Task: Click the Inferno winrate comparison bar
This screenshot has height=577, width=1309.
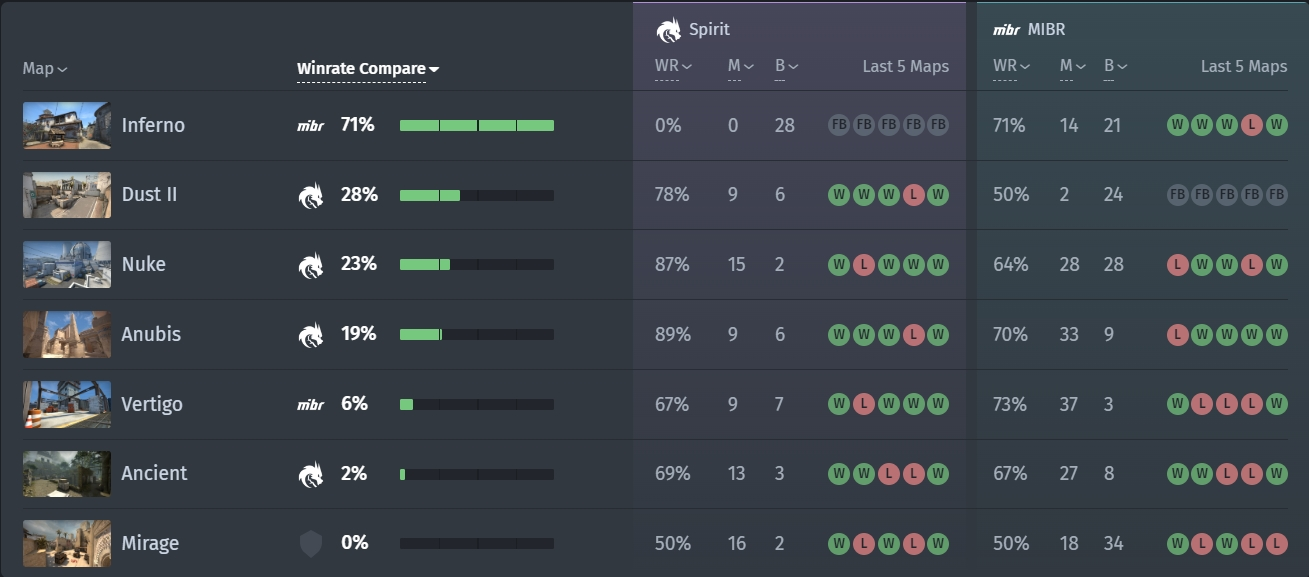Action: 476,126
